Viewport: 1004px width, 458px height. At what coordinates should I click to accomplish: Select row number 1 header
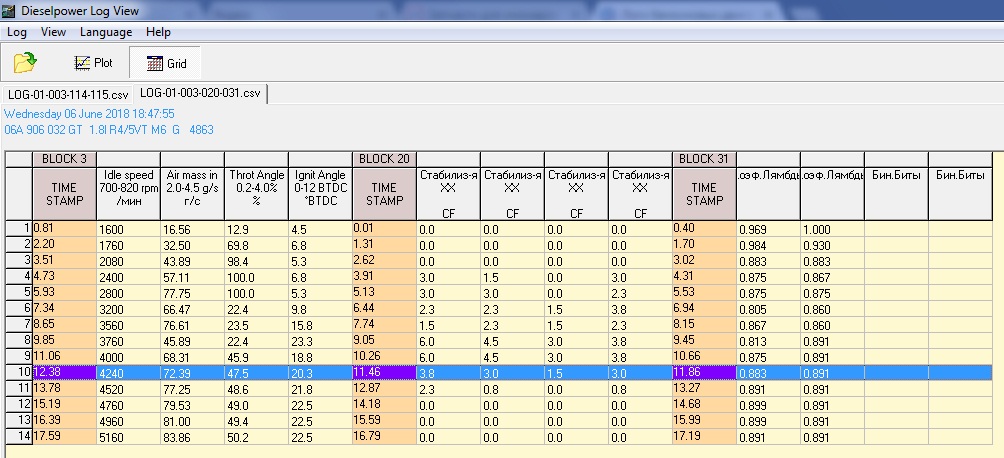point(18,229)
